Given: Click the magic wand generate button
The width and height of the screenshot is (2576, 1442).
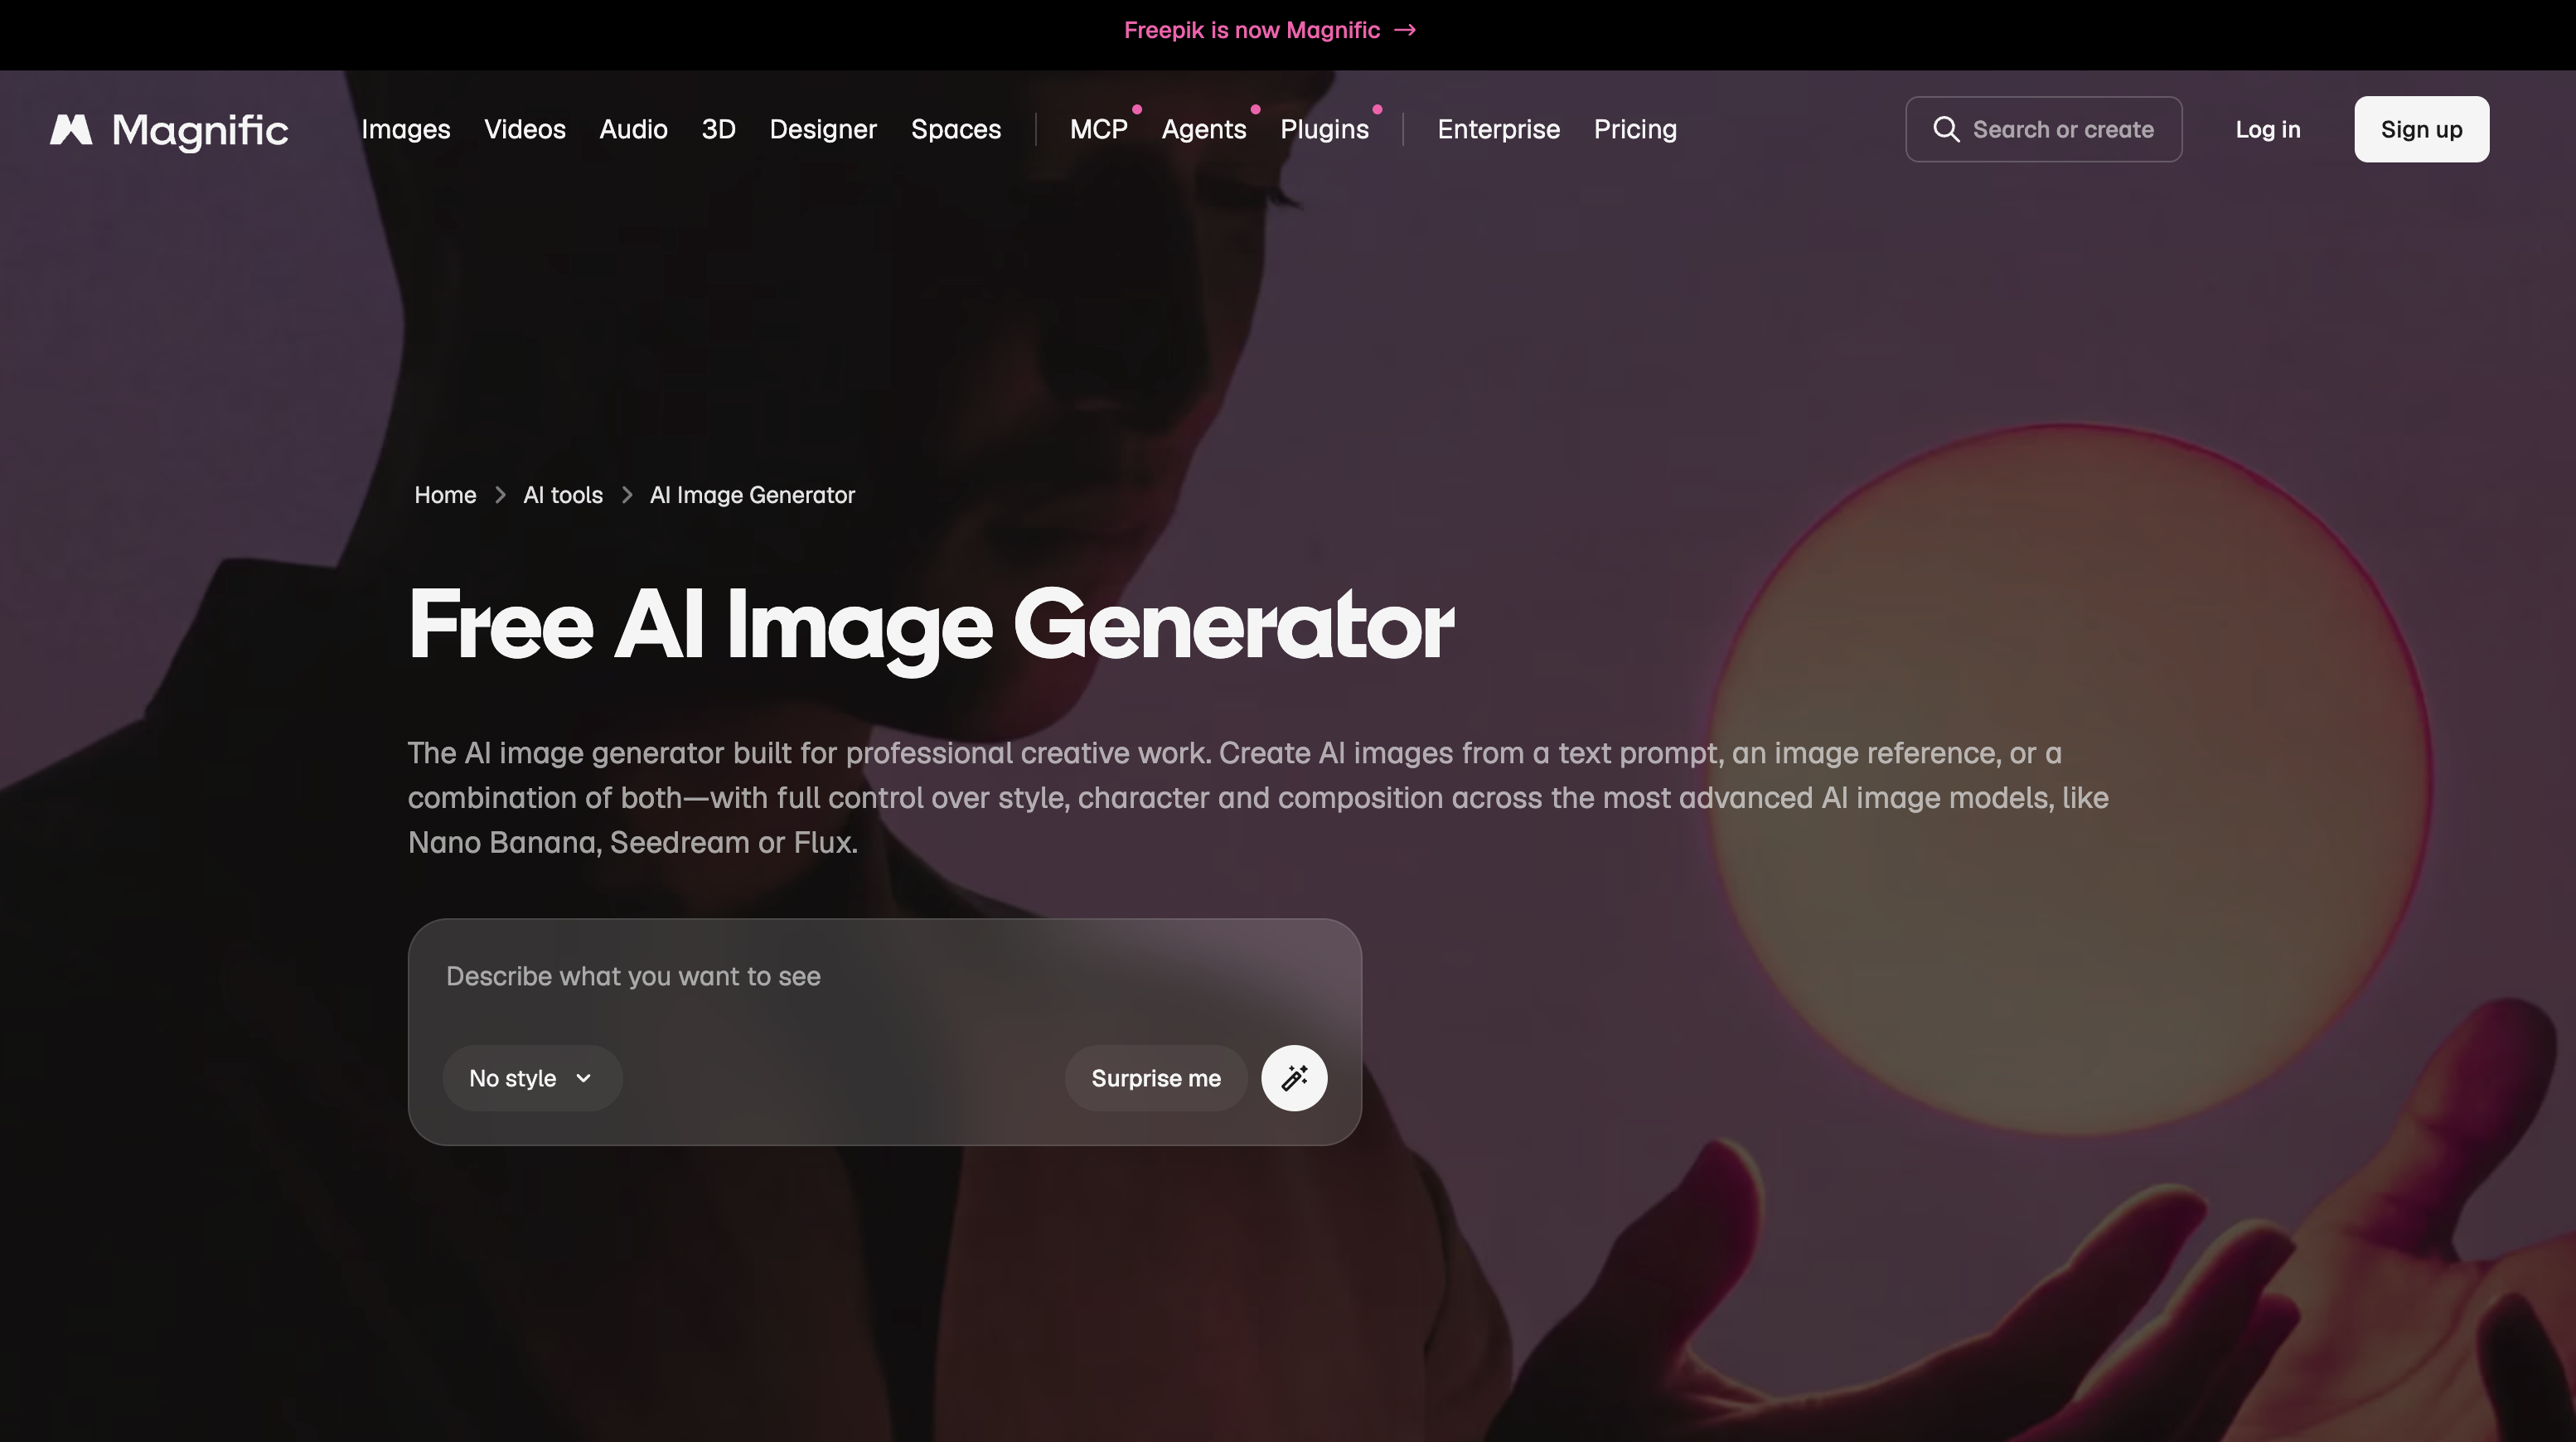Looking at the screenshot, I should 1294,1078.
